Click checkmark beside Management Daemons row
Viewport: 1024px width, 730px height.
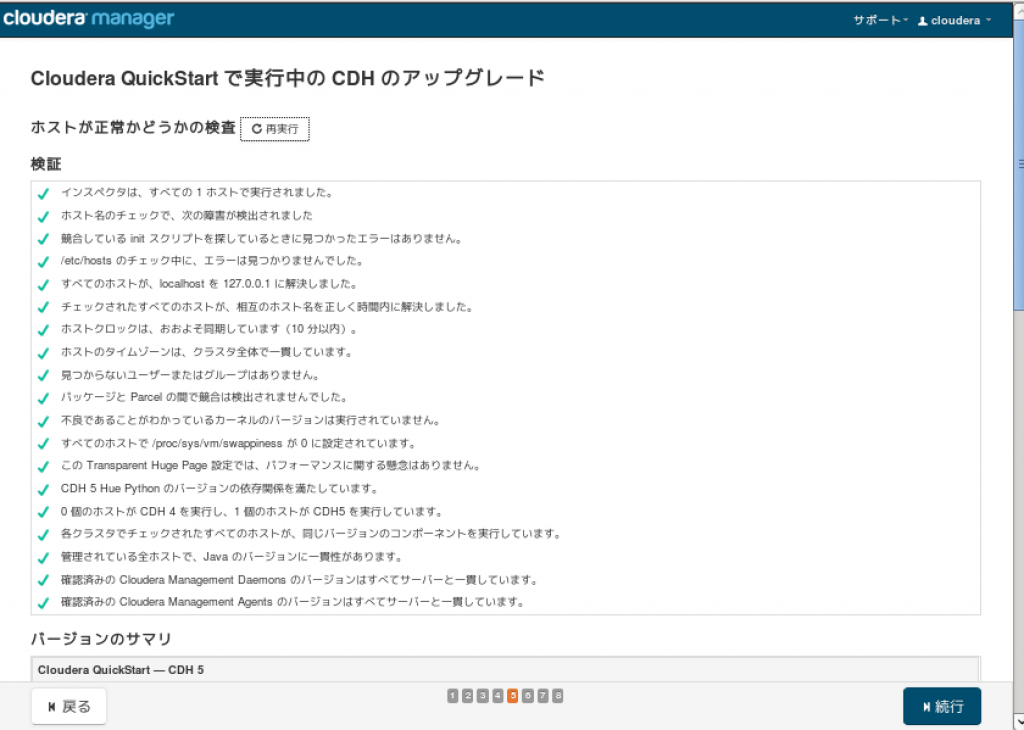[x=43, y=580]
